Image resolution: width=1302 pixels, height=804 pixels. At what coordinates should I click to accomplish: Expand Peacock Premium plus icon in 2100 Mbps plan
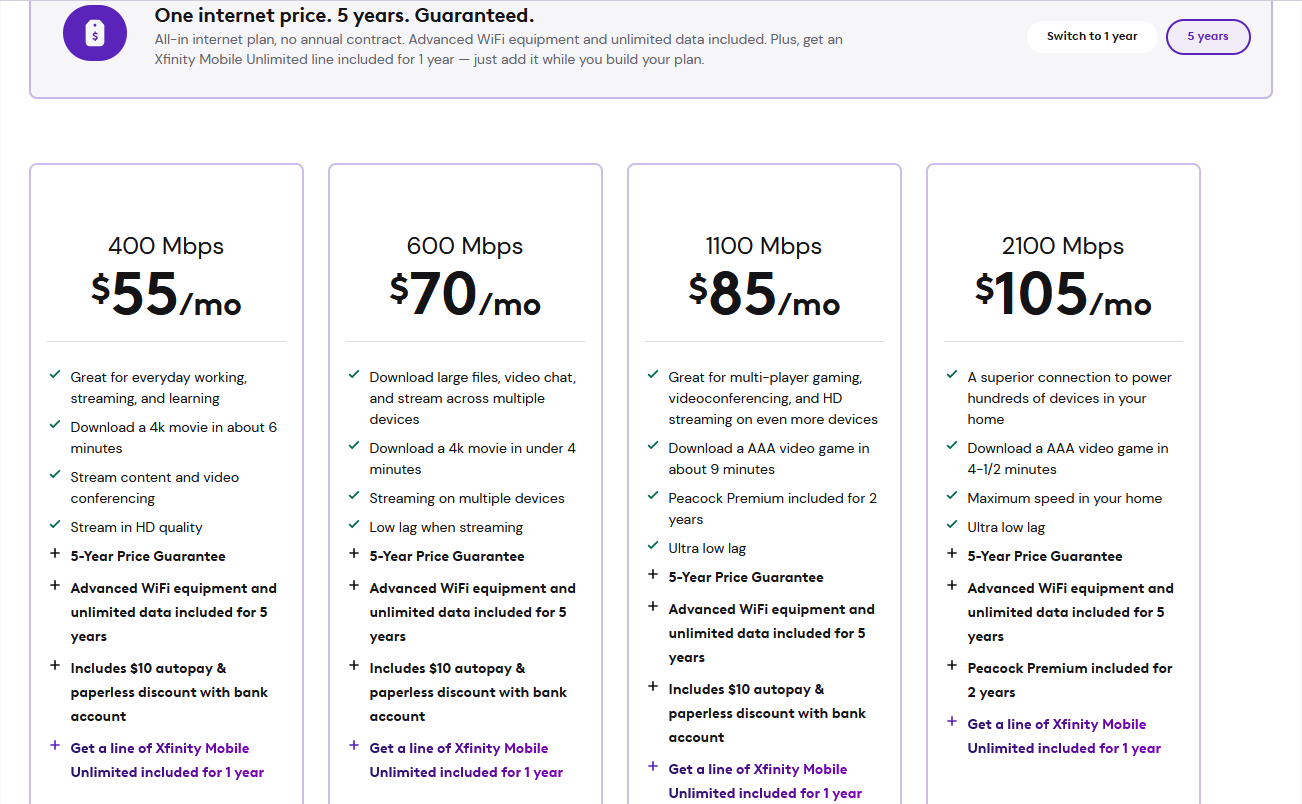(952, 666)
